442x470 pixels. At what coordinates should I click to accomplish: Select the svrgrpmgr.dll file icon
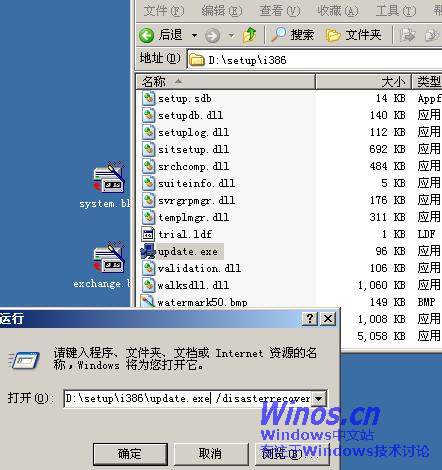pos(148,200)
